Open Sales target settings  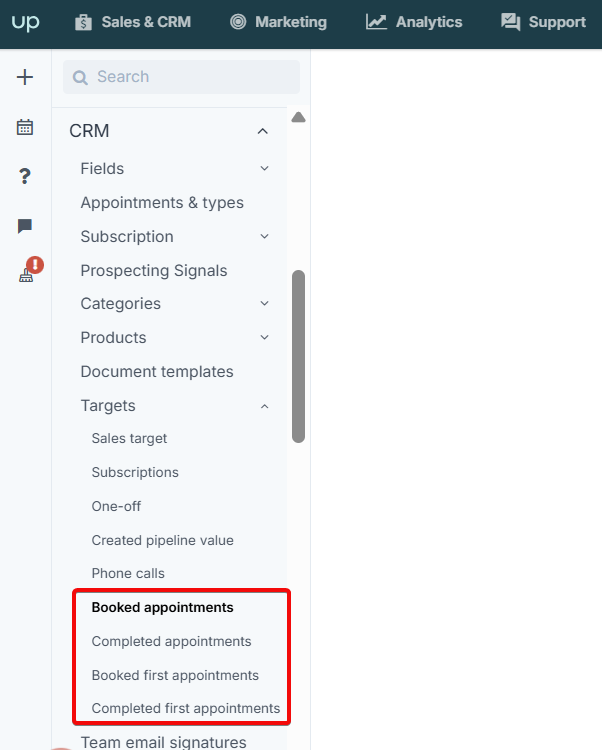tap(129, 439)
